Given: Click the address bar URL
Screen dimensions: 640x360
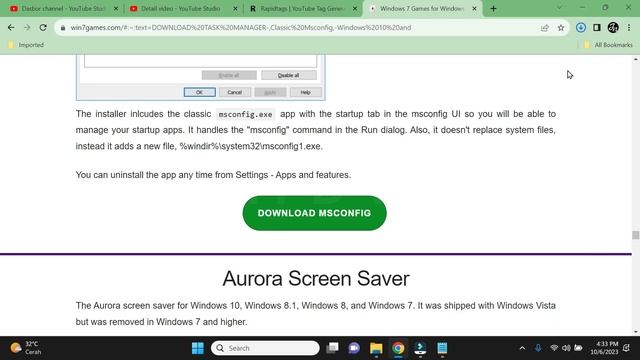Looking at the screenshot, I should click(x=241, y=28).
